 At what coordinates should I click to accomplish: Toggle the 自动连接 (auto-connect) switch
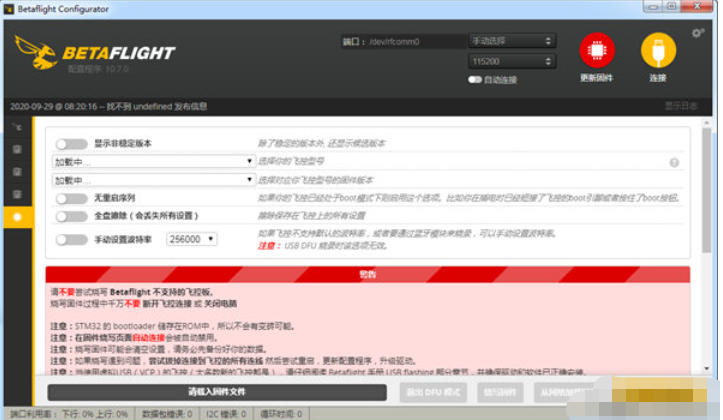[x=474, y=80]
